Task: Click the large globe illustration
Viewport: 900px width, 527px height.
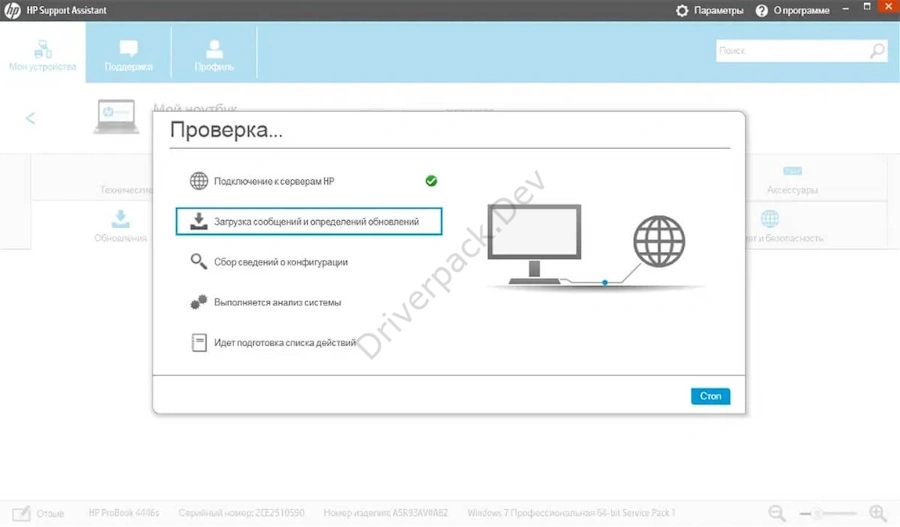Action: tap(659, 241)
